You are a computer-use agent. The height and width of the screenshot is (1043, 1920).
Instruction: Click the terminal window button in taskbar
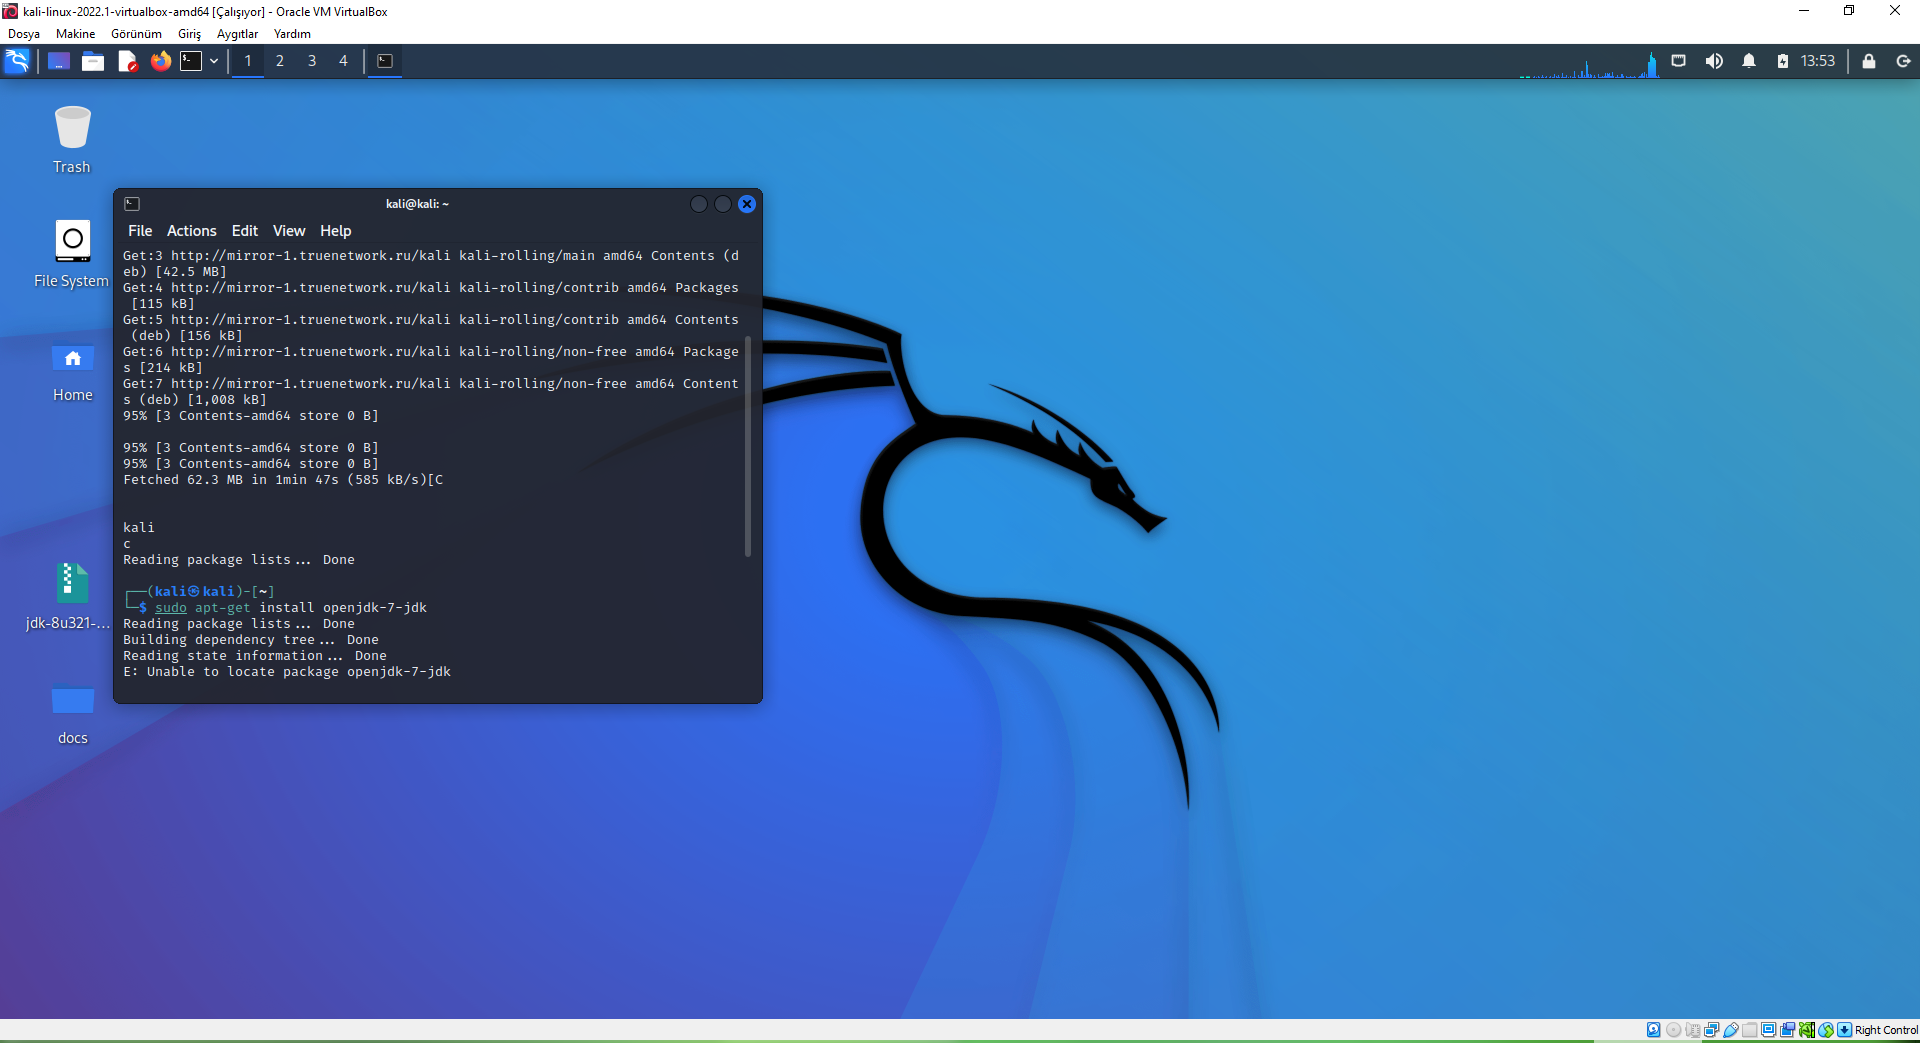coord(385,61)
